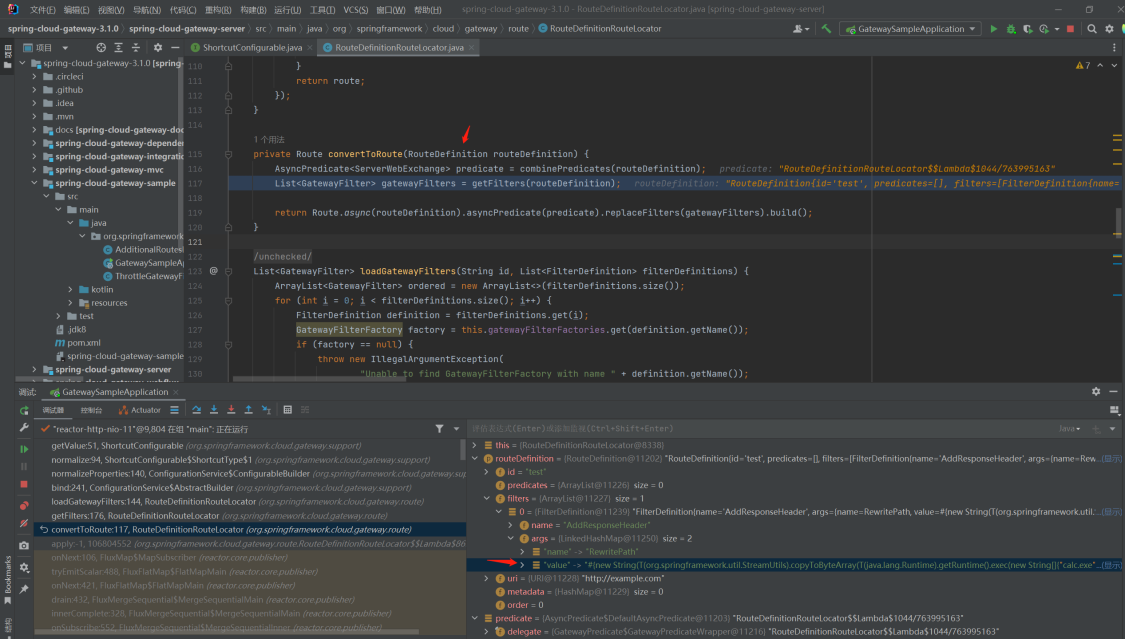This screenshot has height=639, width=1125.
Task: Toggle the method override gutter marker on line 123
Action: point(213,271)
